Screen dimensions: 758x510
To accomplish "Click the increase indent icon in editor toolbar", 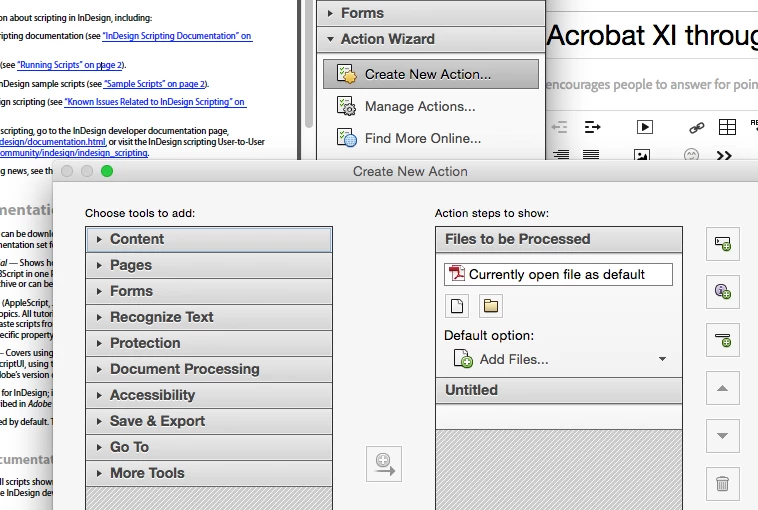I will coord(592,127).
